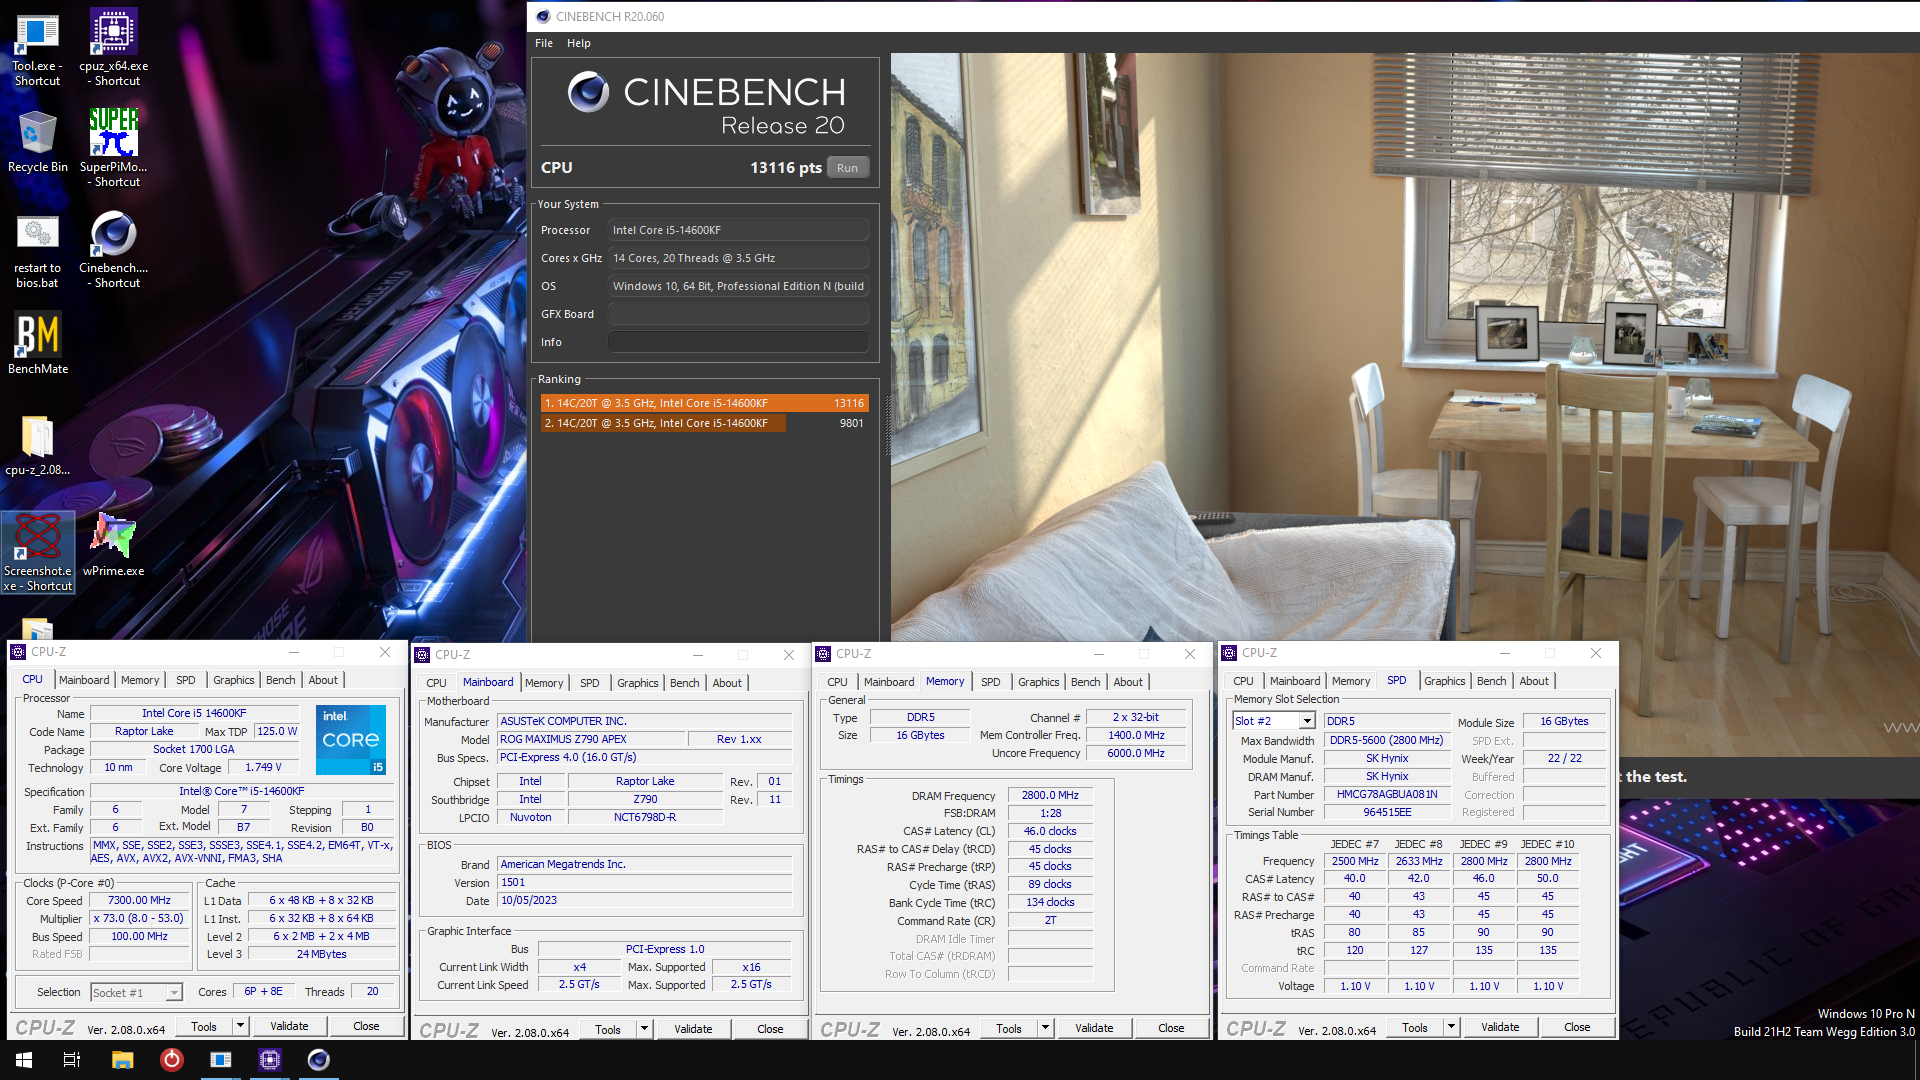
Task: Open the Cinebench Help menu
Action: coord(578,43)
